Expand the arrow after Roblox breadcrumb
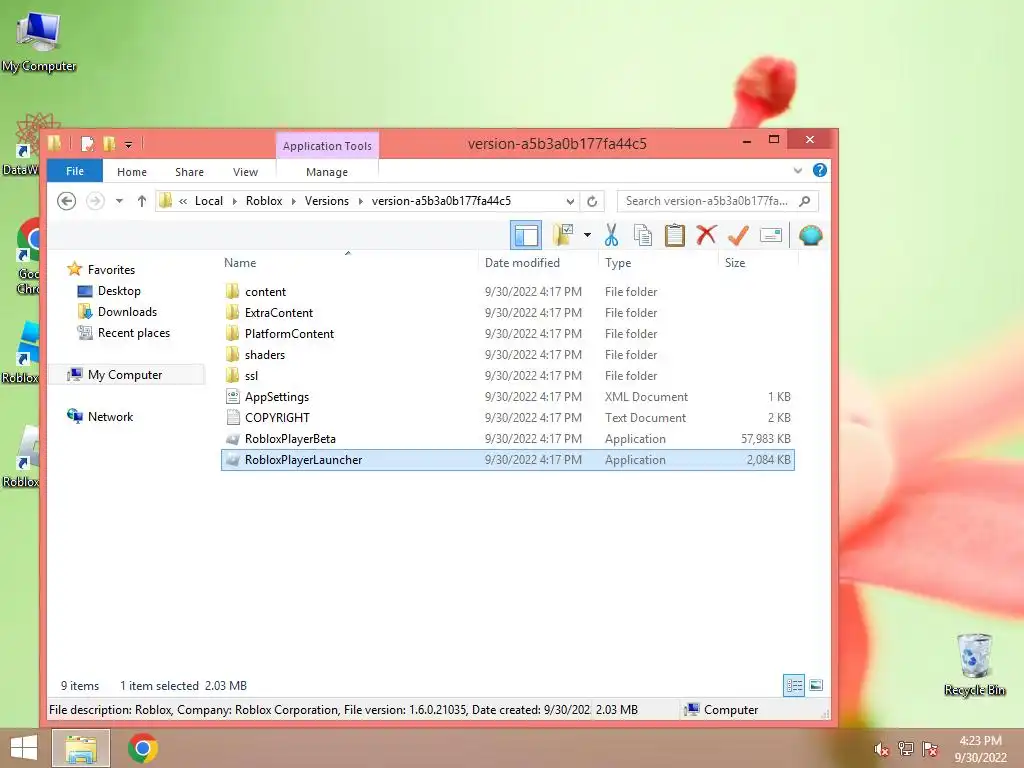The height and width of the screenshot is (768, 1024). pos(293,201)
